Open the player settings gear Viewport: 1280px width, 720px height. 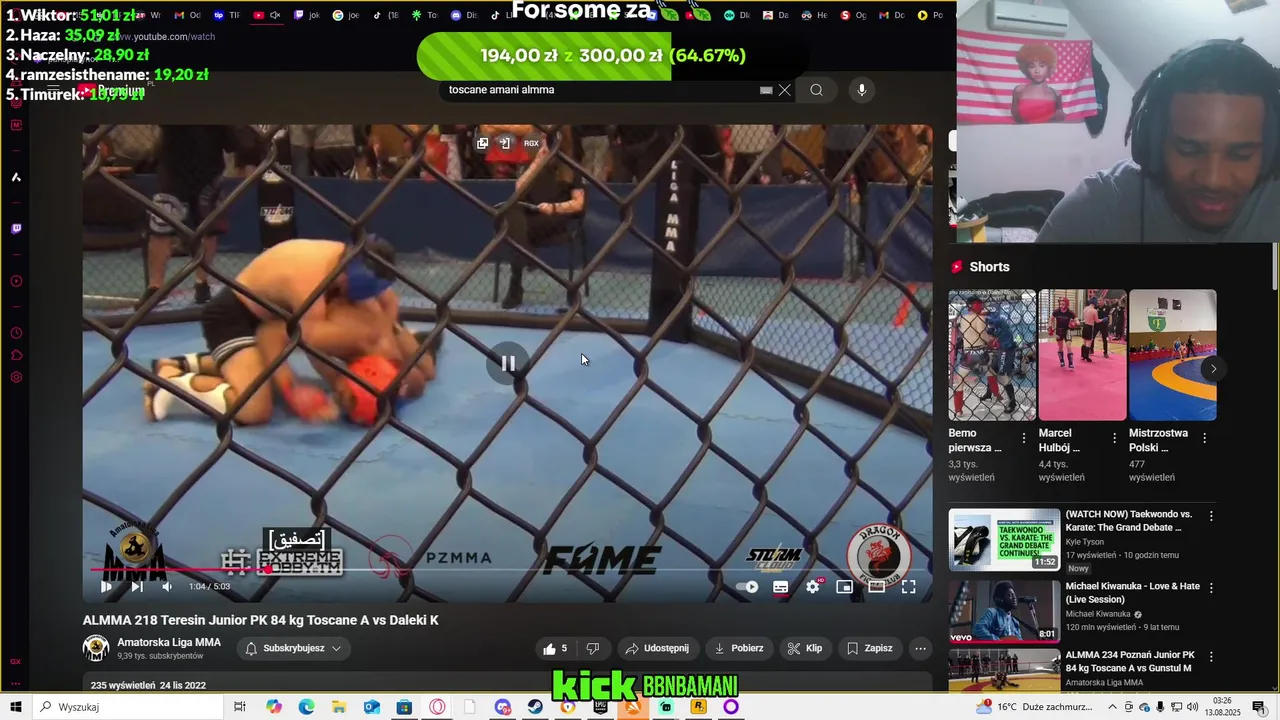[x=813, y=587]
